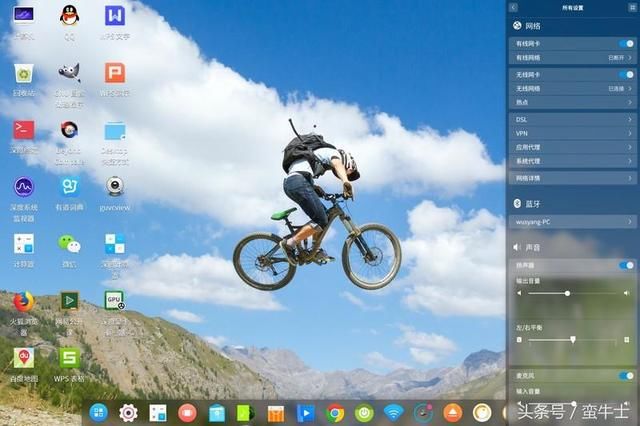Viewport: 640px width, 426px height.
Task: Open the Wi-Fi network icon in dock
Action: pyautogui.click(x=393, y=413)
